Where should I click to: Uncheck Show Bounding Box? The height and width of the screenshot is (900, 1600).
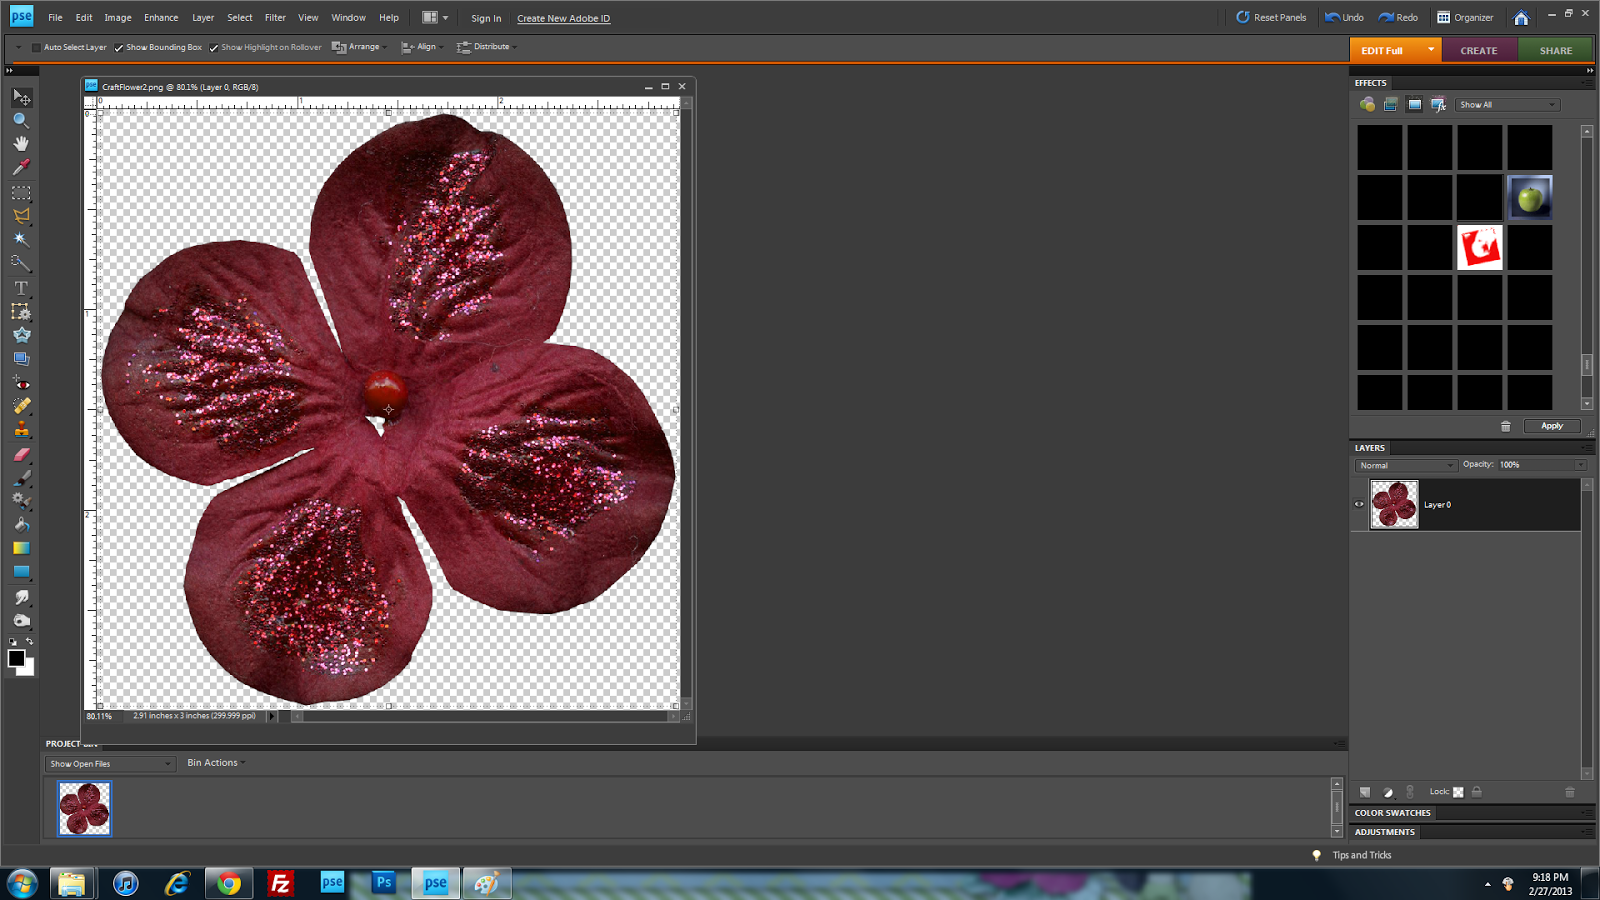(x=117, y=47)
